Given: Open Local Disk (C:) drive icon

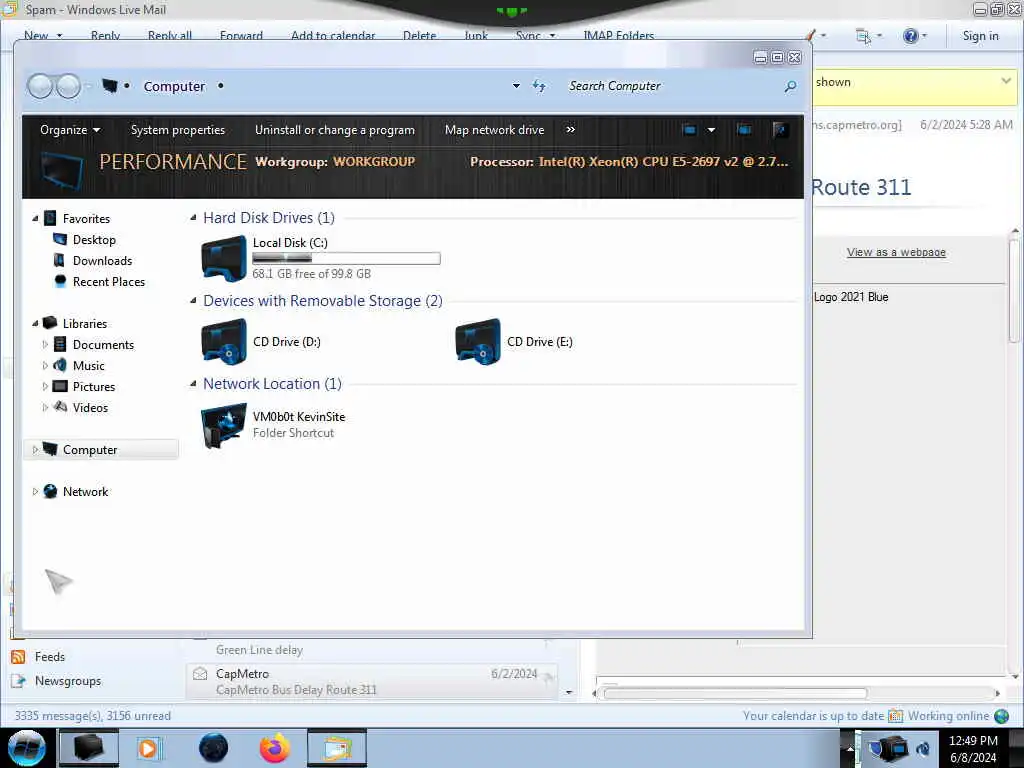Looking at the screenshot, I should (223, 259).
